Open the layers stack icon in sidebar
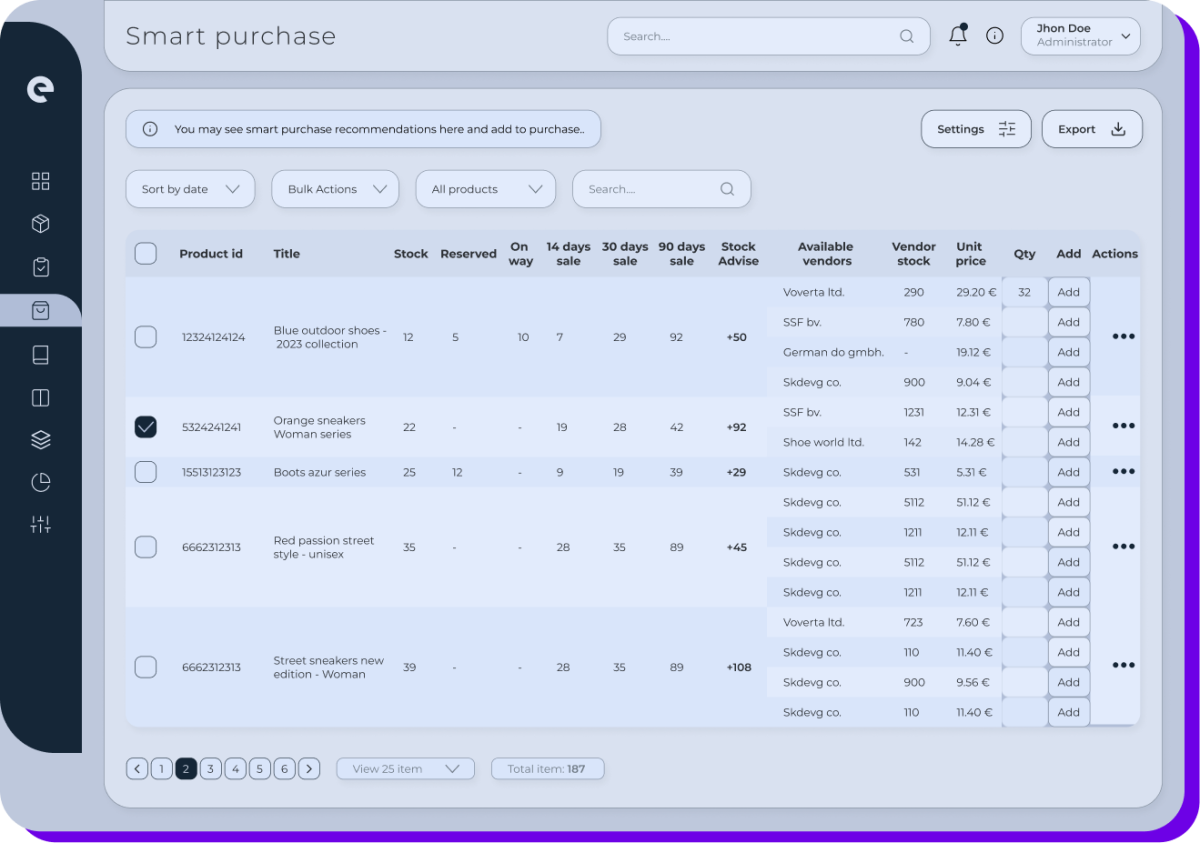The height and width of the screenshot is (843, 1200). pos(40,439)
